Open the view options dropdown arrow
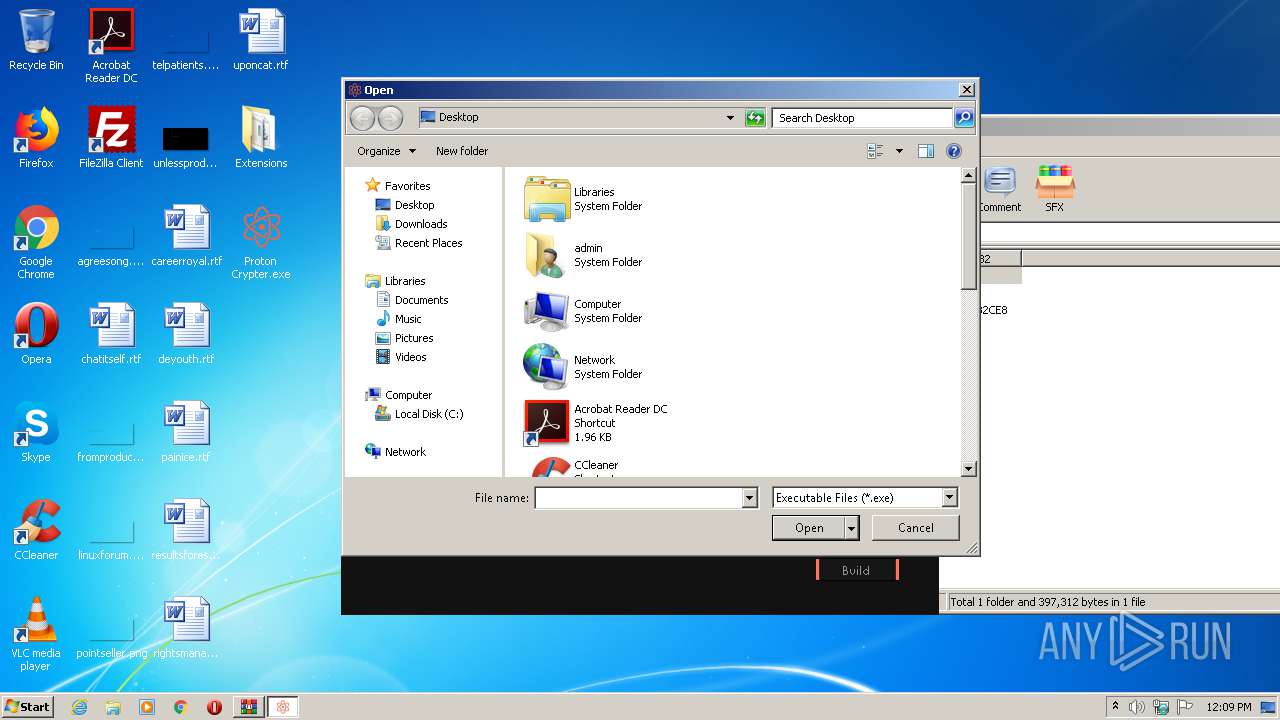Image resolution: width=1280 pixels, height=720 pixels. click(x=899, y=151)
